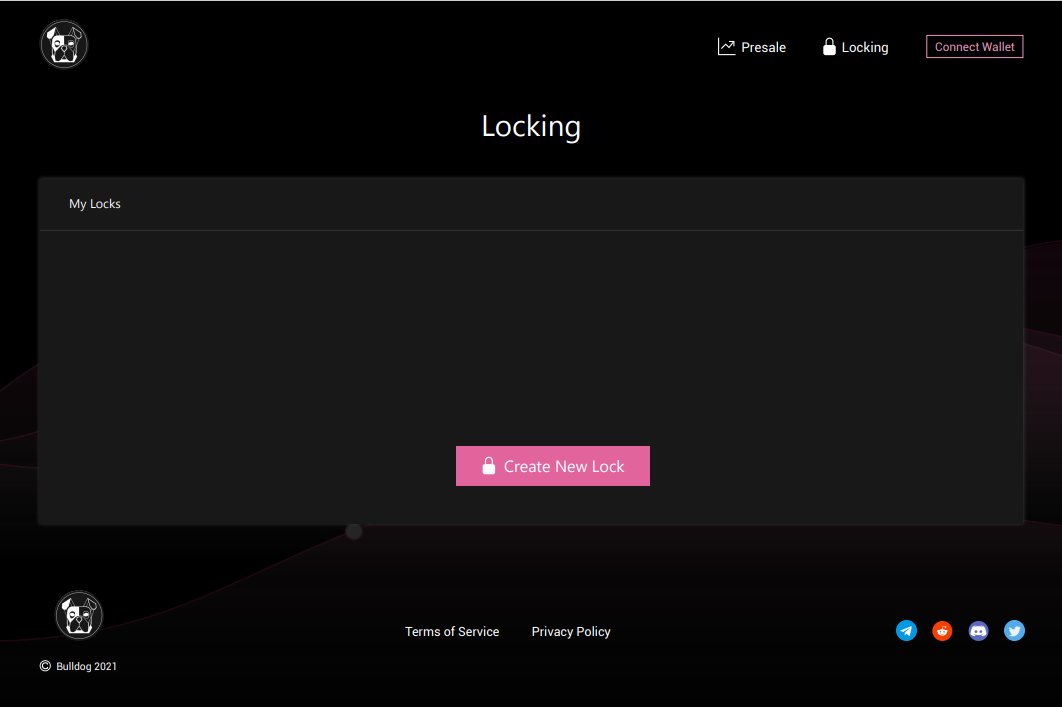Screen dimensions: 1062x707
Task: Click the Bulldog logo in the footer
Action: (79, 615)
